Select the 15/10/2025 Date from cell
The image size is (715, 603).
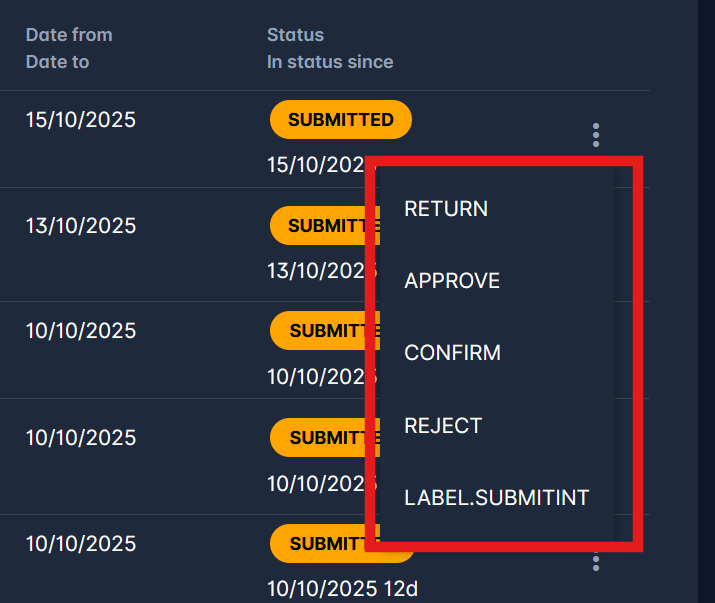(81, 120)
